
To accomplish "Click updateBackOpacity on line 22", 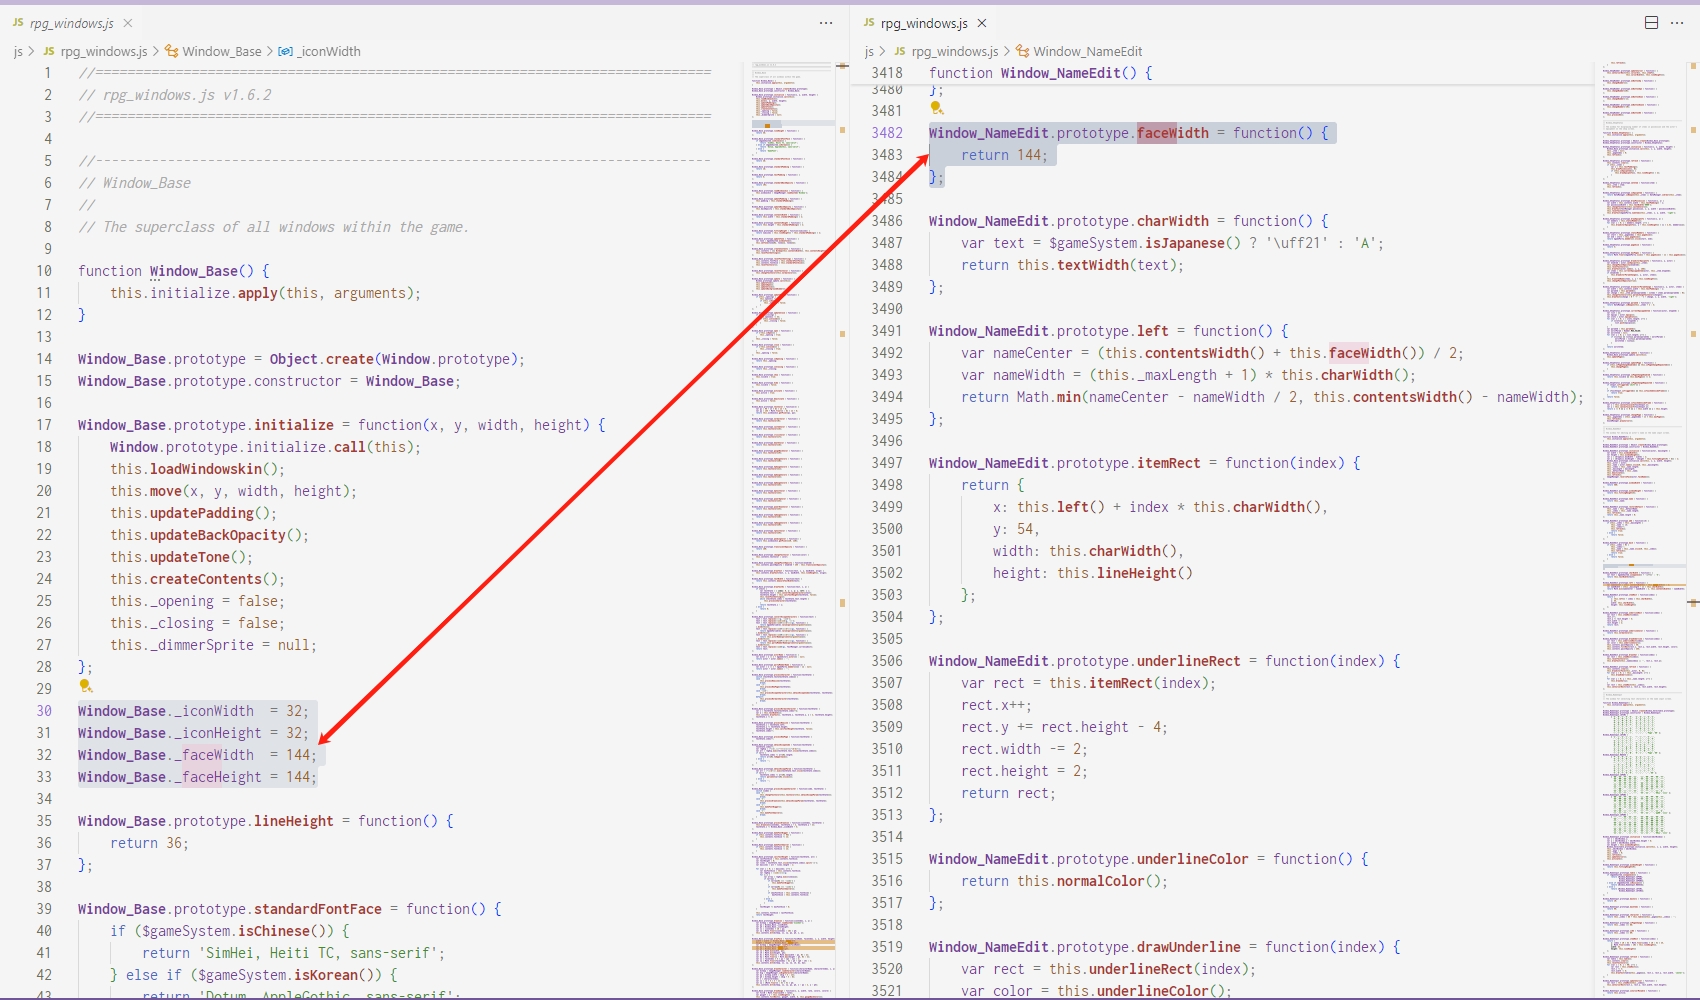I will click(218, 535).
